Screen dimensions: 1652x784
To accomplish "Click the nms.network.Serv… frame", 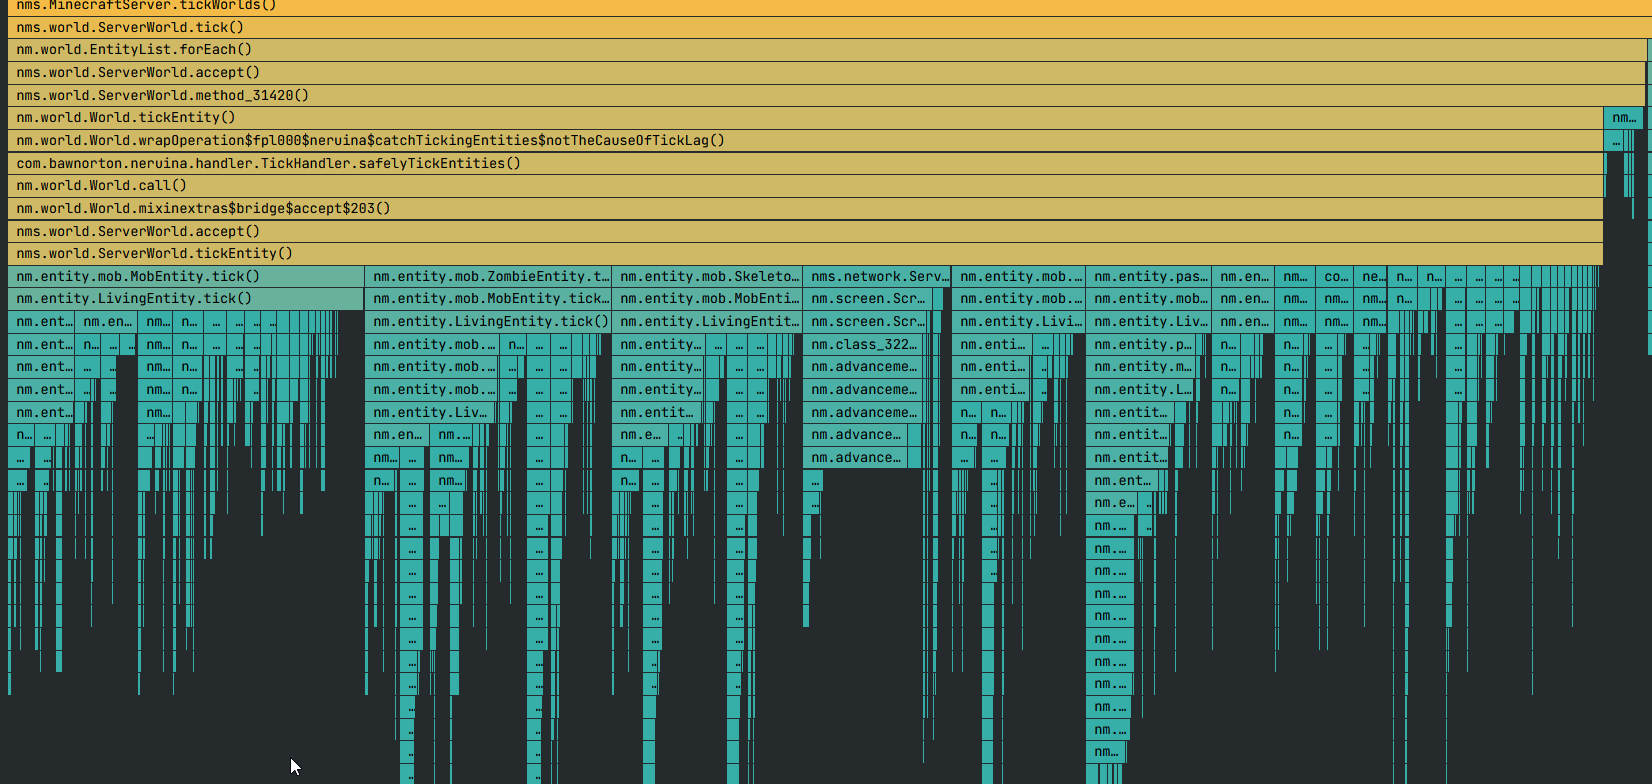I will click(877, 277).
